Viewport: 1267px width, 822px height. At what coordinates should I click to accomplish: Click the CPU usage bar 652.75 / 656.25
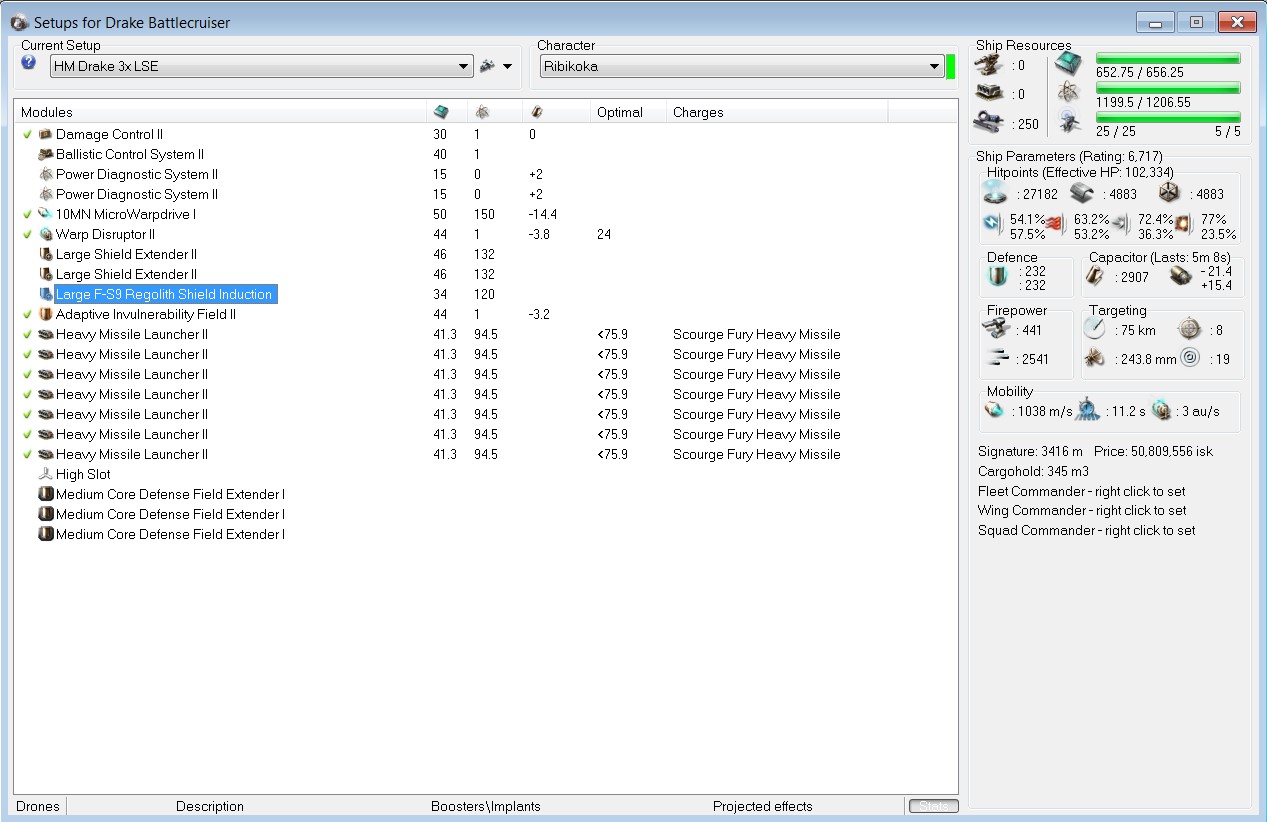click(1168, 59)
